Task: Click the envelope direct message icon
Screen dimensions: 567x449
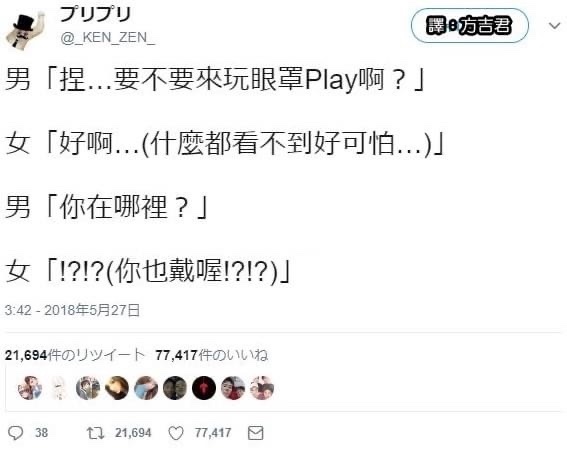Action: pos(256,433)
